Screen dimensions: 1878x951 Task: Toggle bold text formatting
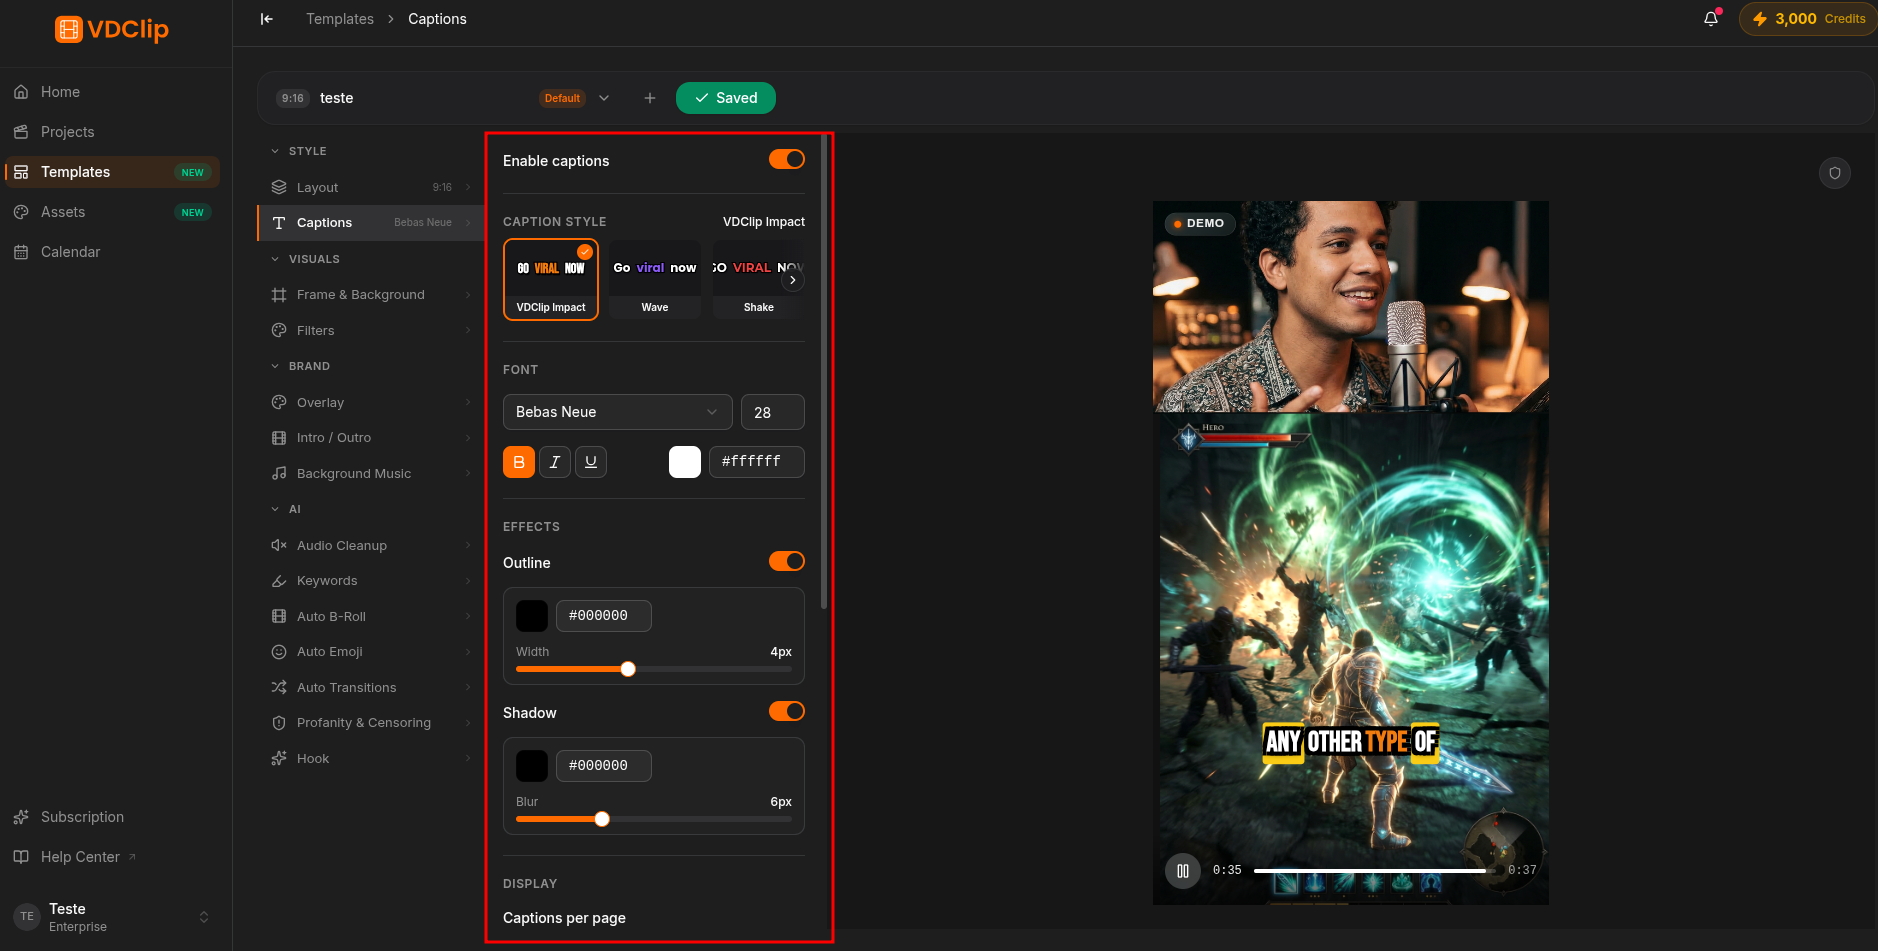(x=519, y=462)
